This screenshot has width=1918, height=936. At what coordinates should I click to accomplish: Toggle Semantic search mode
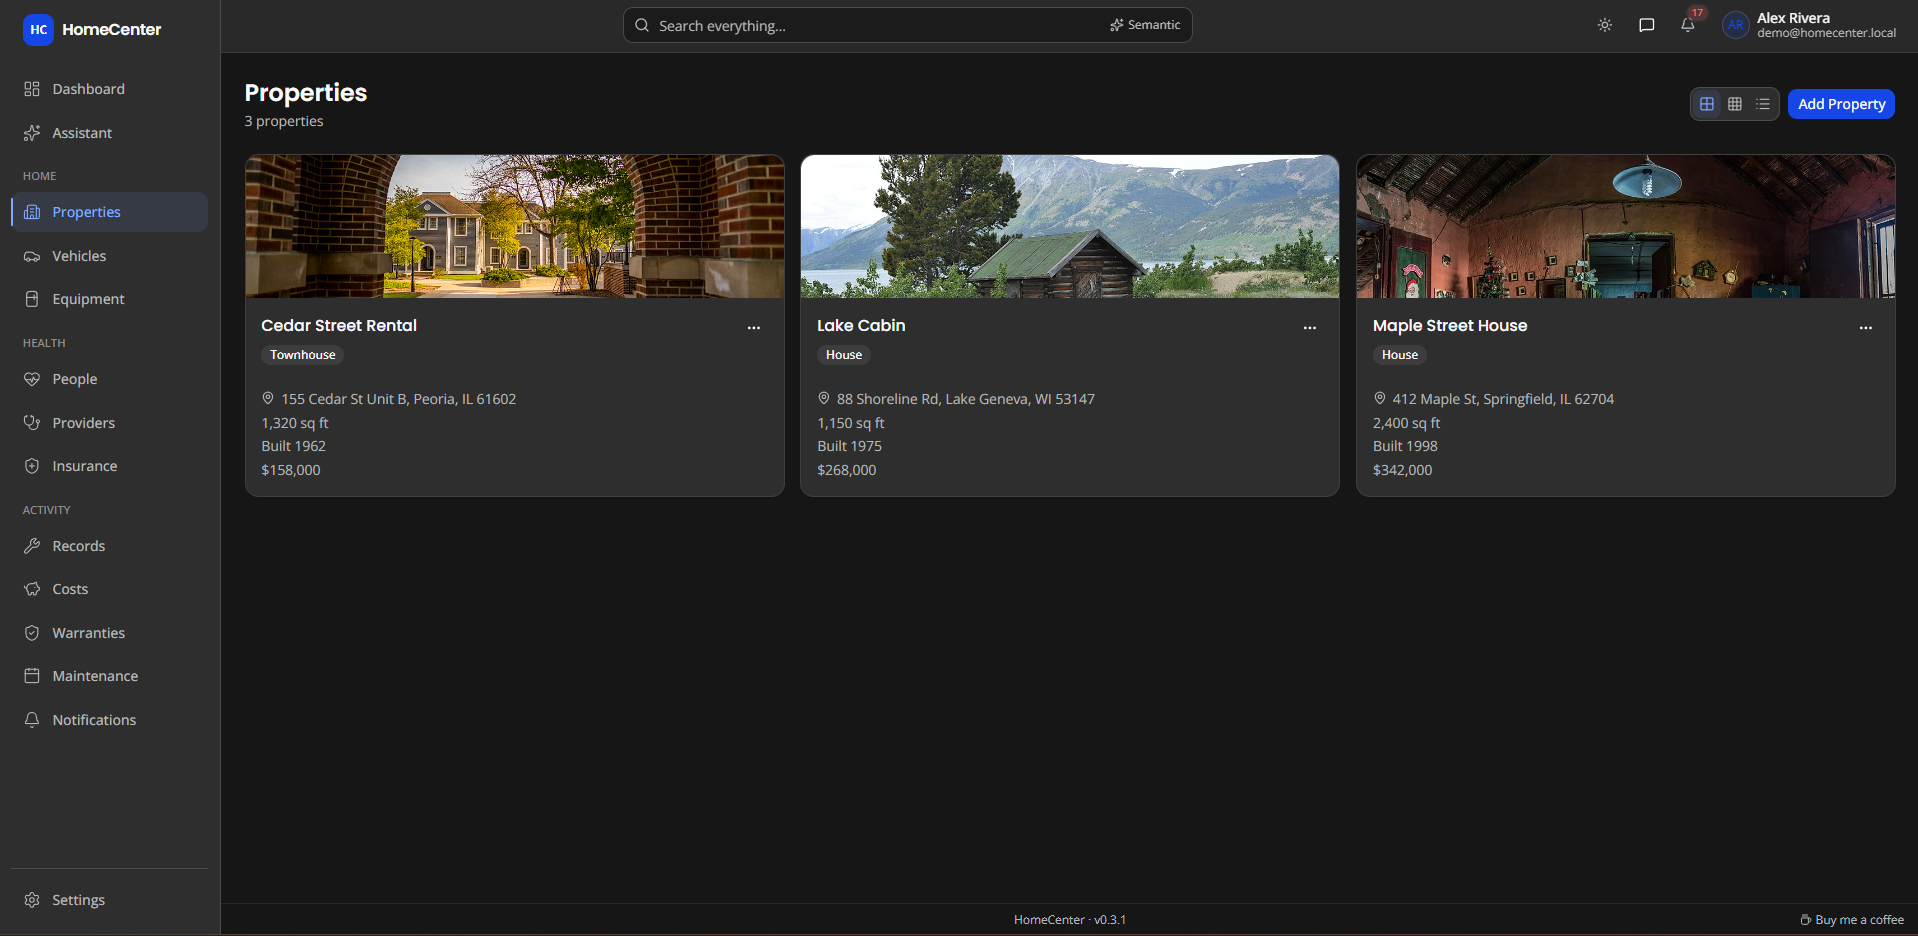(x=1145, y=25)
